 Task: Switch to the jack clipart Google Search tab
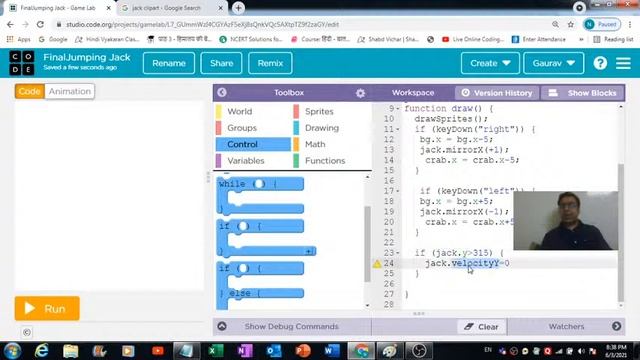[167, 8]
